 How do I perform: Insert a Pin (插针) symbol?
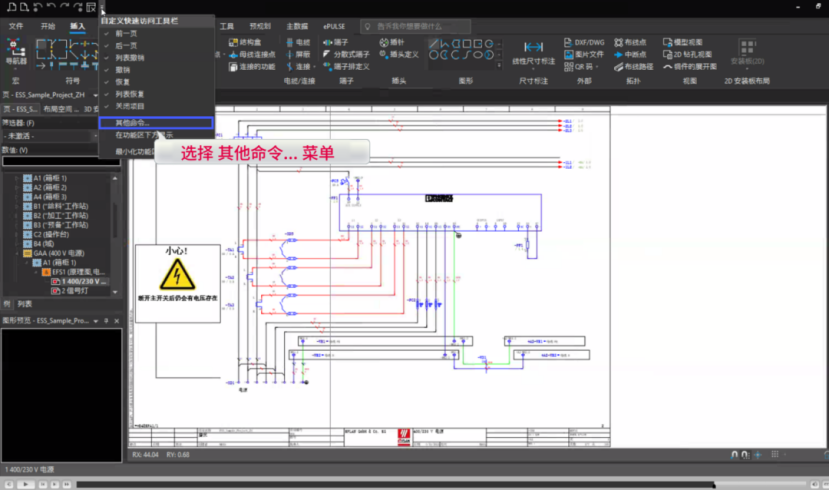tap(392, 42)
